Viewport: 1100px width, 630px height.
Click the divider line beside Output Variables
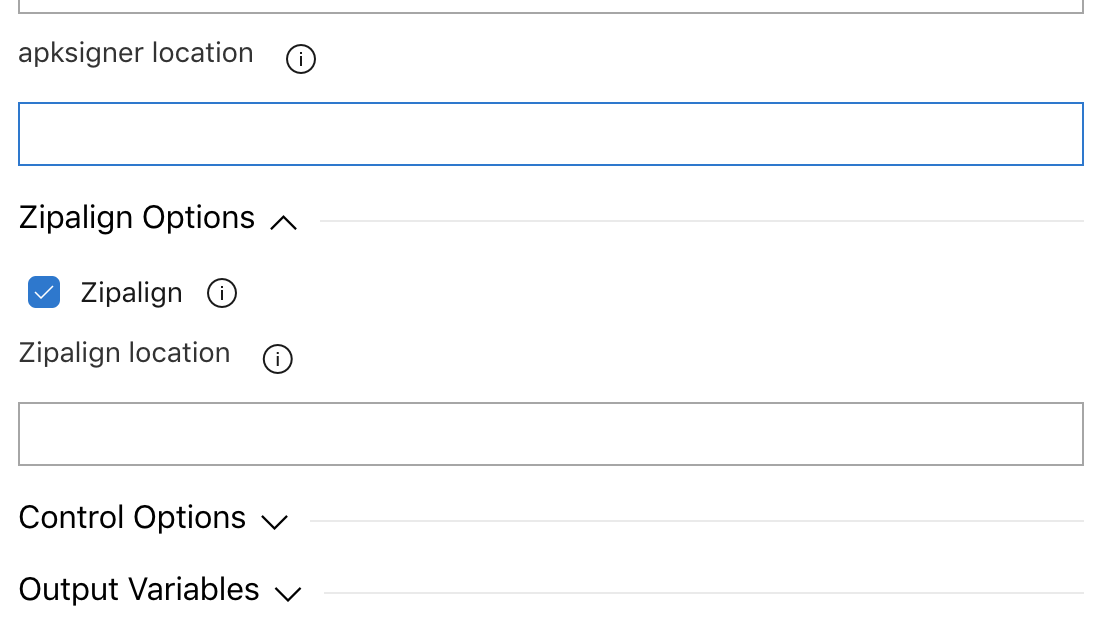703,593
